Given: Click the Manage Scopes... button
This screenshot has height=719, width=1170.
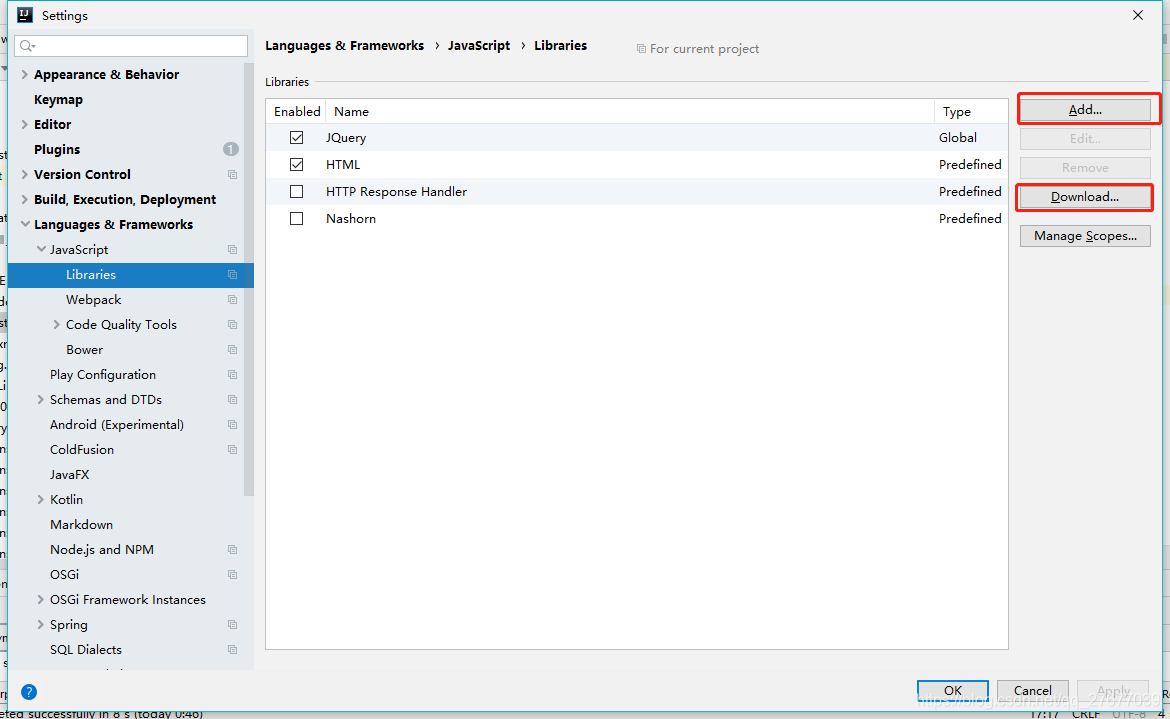Looking at the screenshot, I should coord(1085,236).
